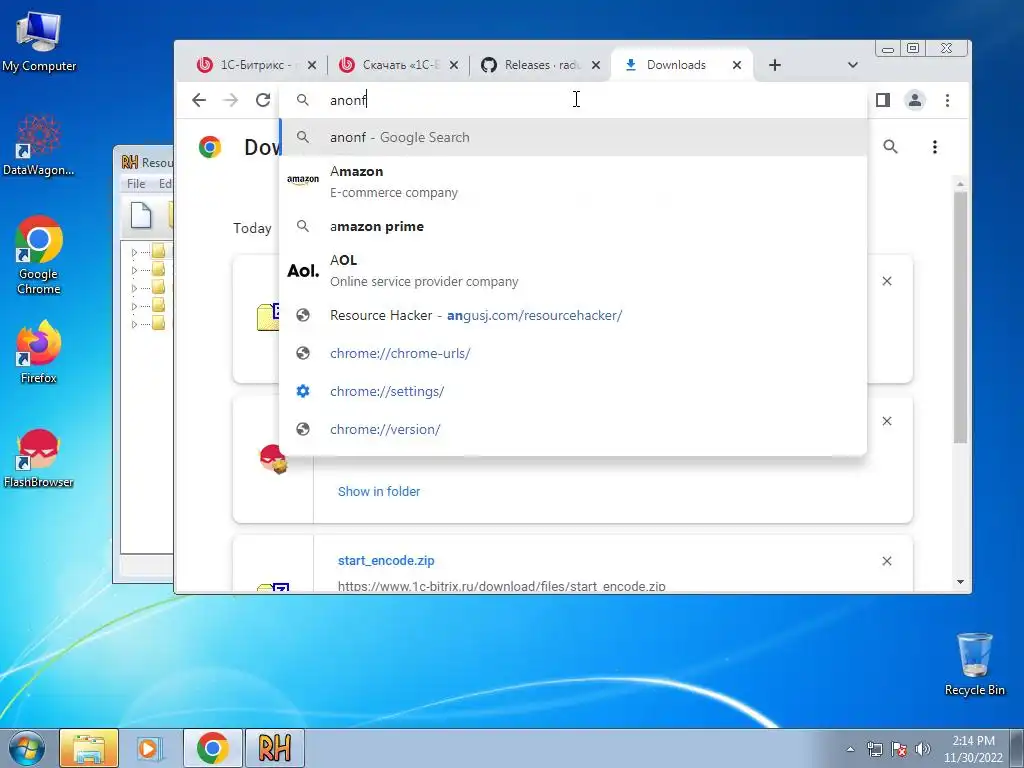Screen dimensions: 1024x768
Task: Open the volume speaker tray icon
Action: click(x=922, y=749)
